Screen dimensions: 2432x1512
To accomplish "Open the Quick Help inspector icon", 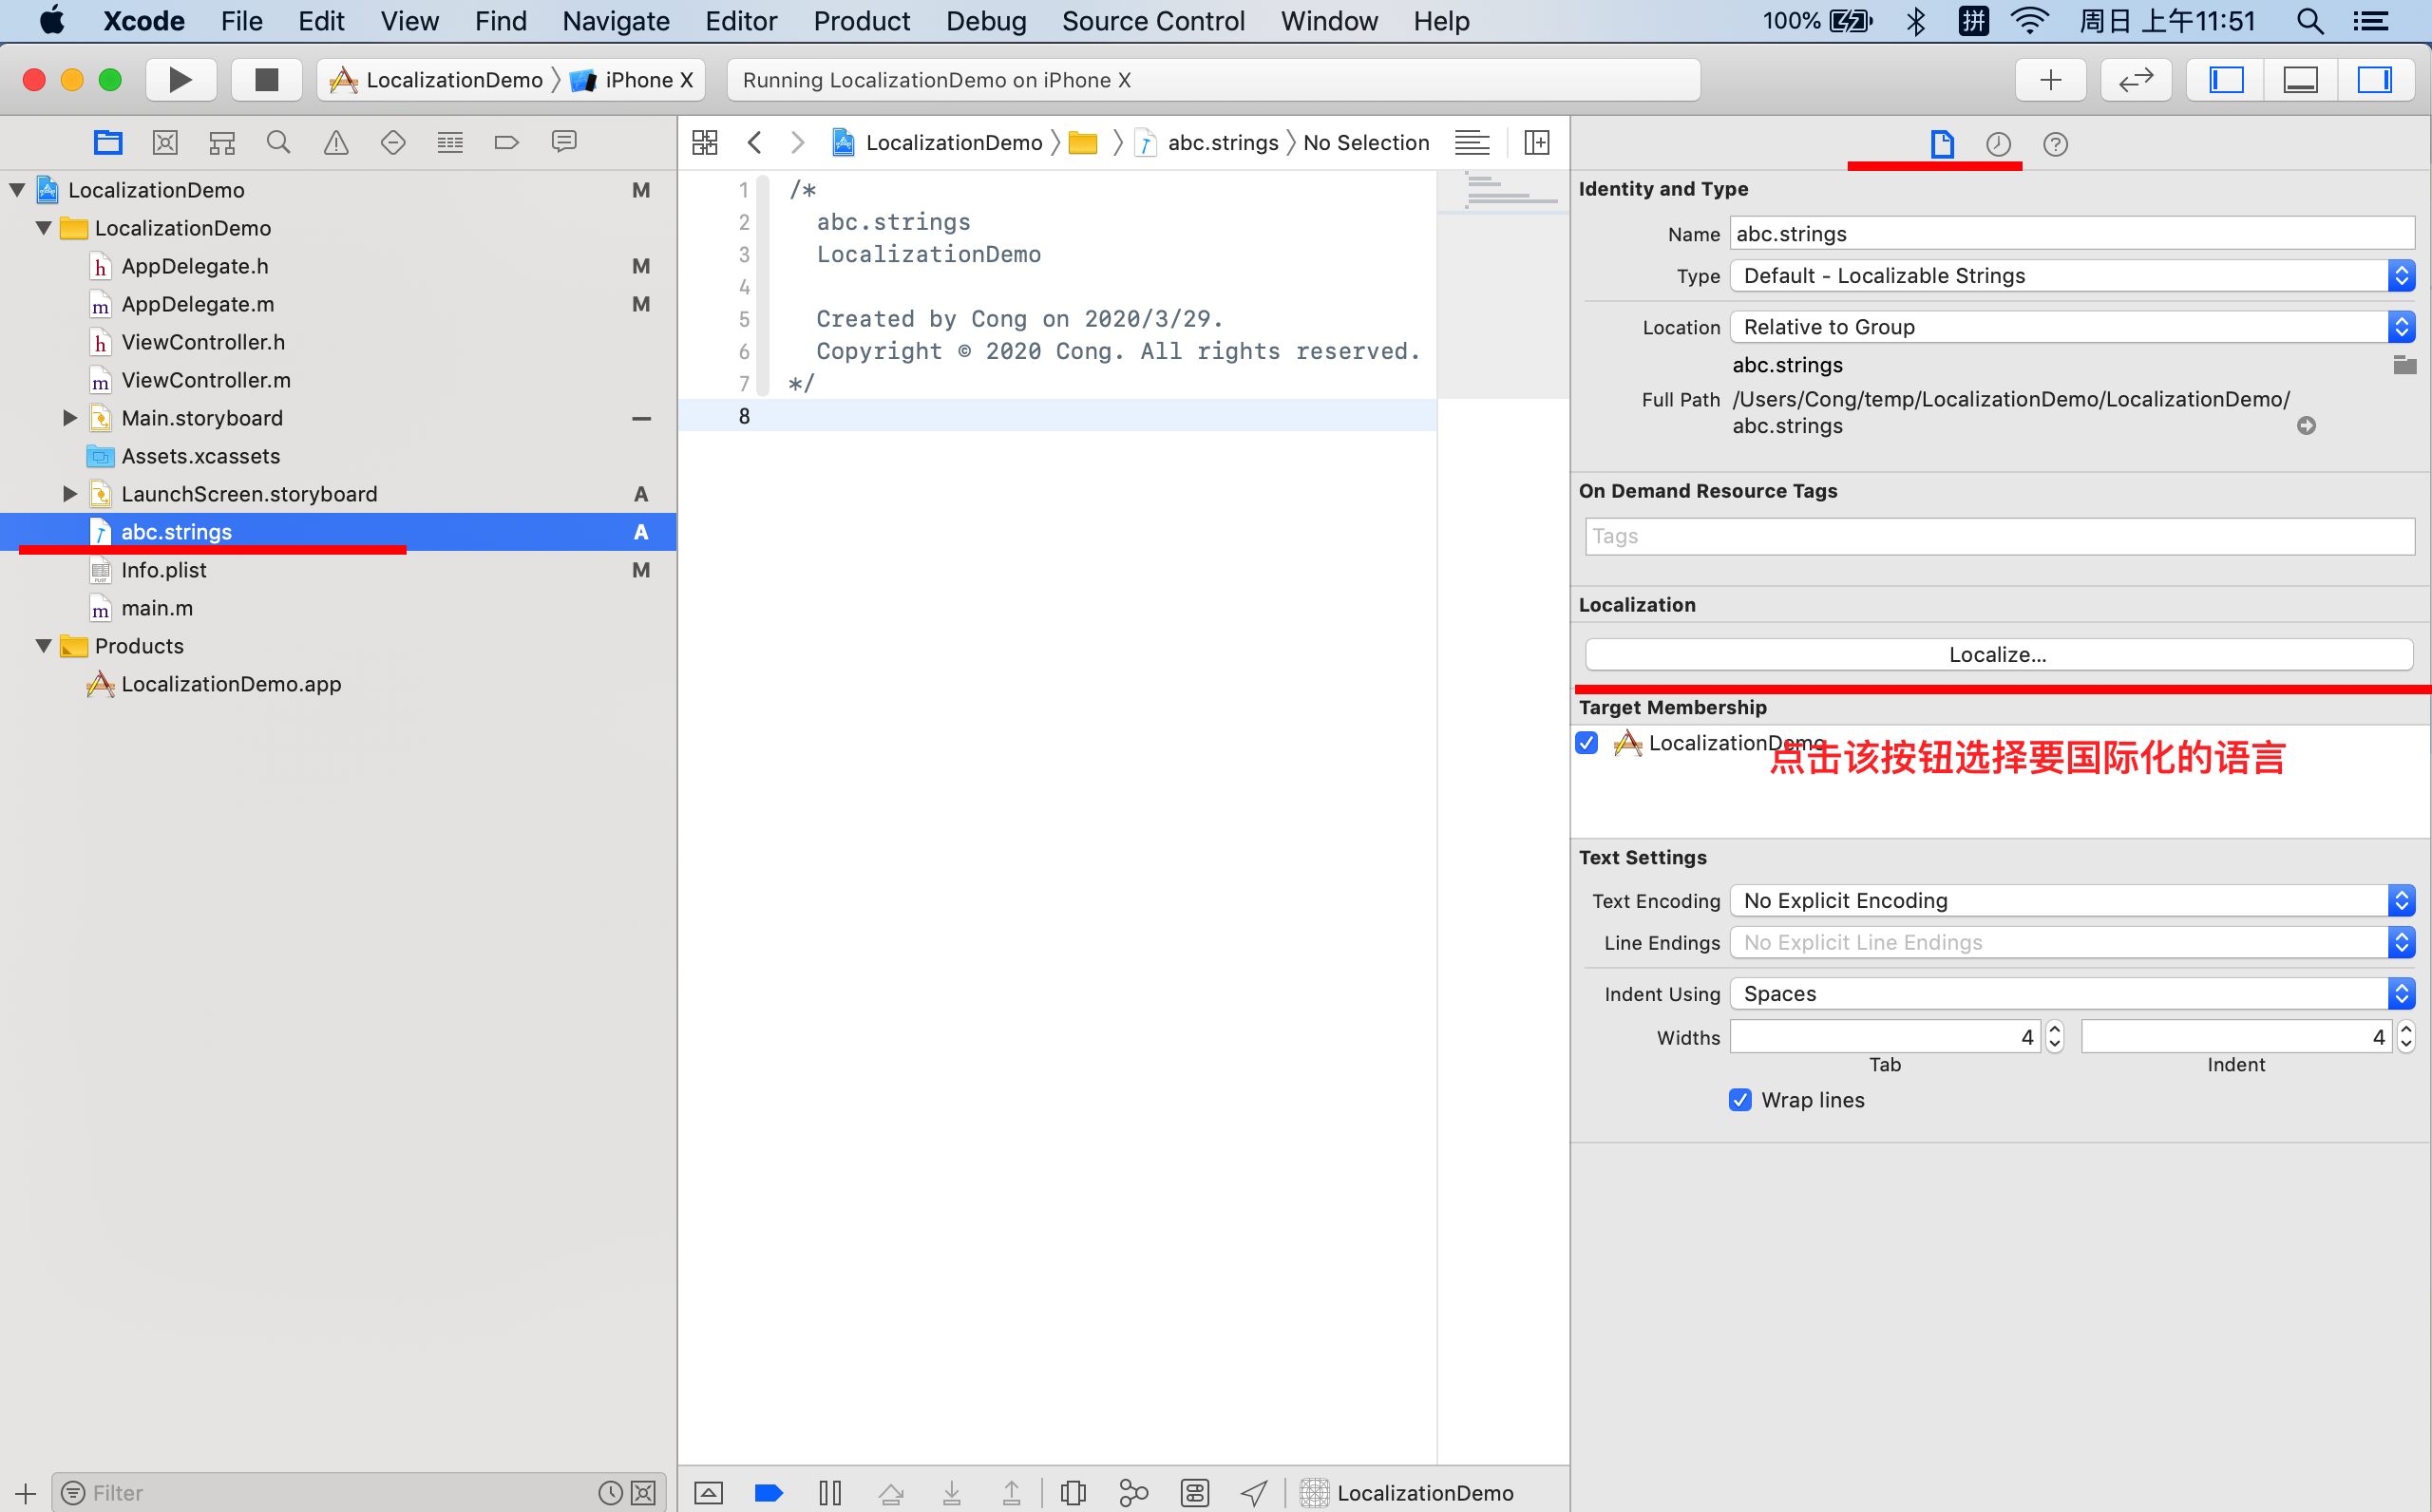I will (2055, 144).
